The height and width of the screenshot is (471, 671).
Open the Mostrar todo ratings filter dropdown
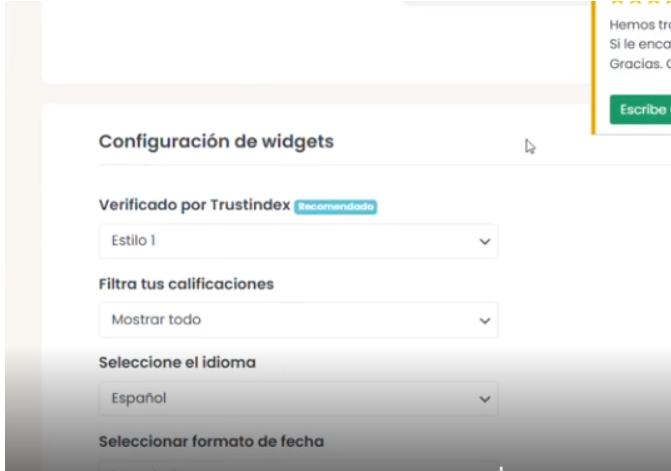pyautogui.click(x=298, y=321)
